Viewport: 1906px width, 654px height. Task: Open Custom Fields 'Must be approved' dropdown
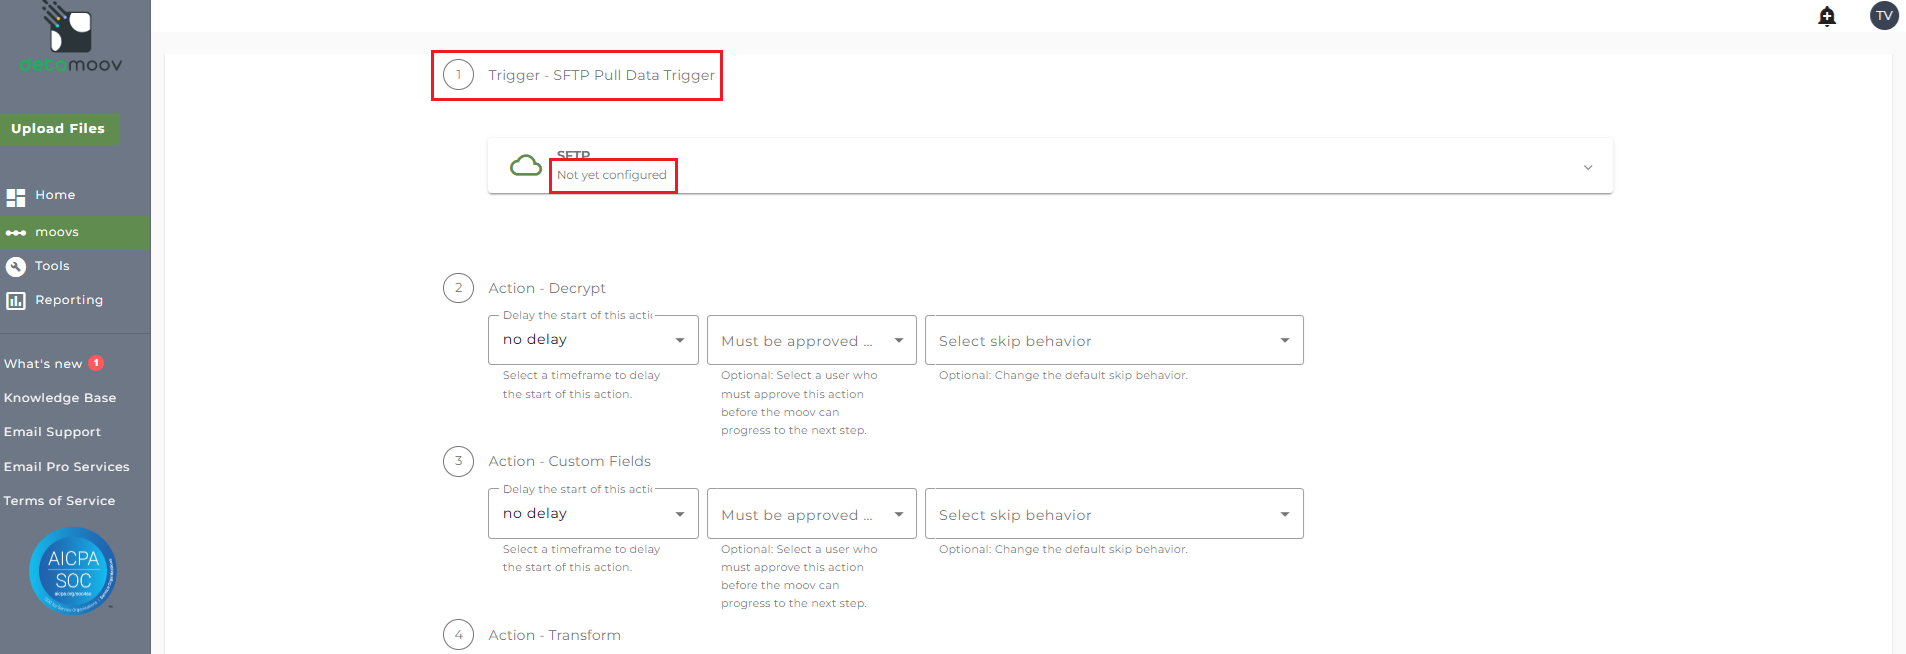tap(811, 514)
